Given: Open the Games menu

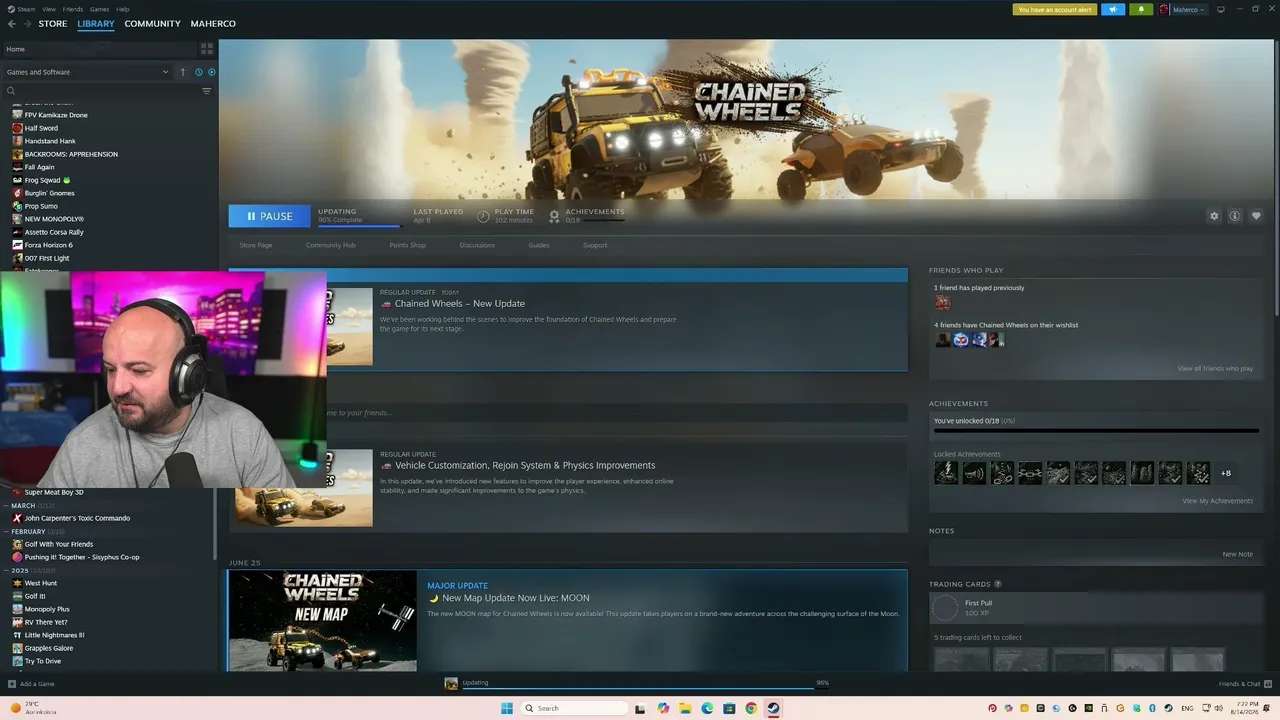Looking at the screenshot, I should click(100, 9).
